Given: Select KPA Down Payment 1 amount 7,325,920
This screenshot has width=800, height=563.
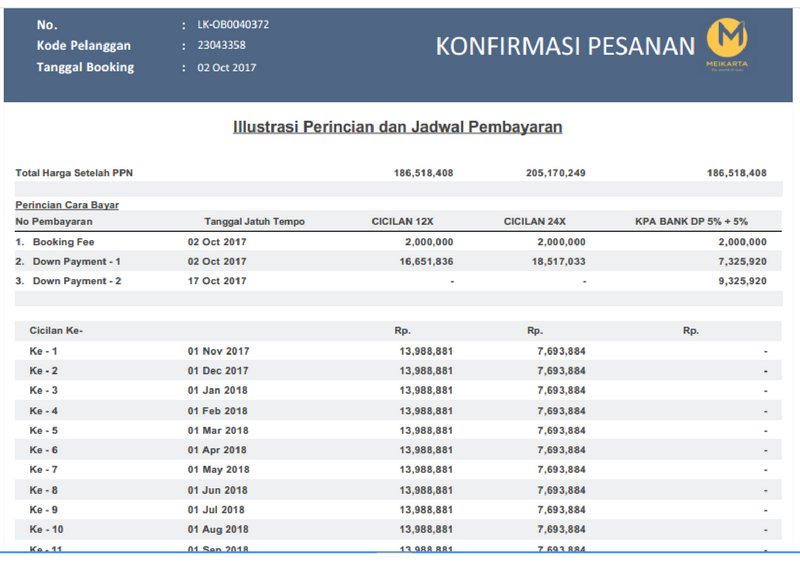Looking at the screenshot, I should [x=742, y=261].
